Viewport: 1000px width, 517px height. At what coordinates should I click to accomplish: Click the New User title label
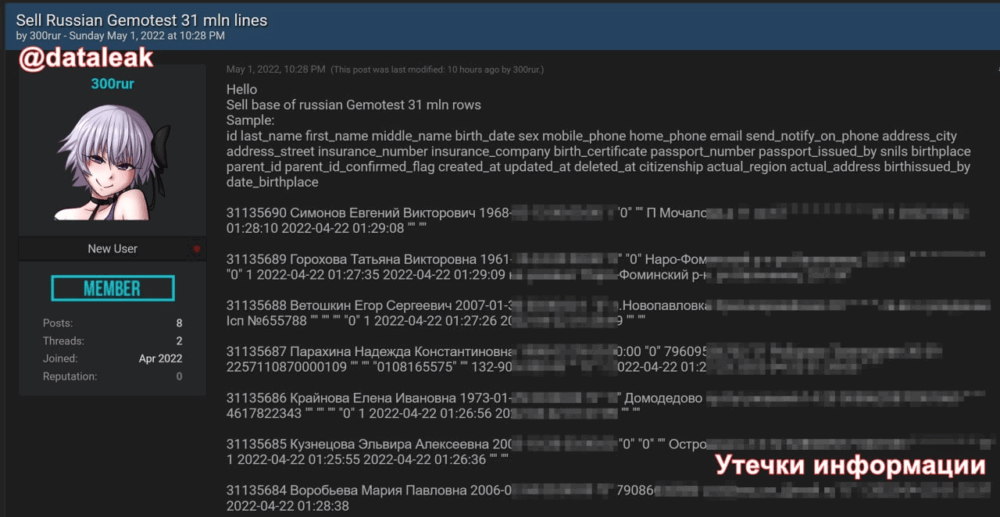coord(113,249)
